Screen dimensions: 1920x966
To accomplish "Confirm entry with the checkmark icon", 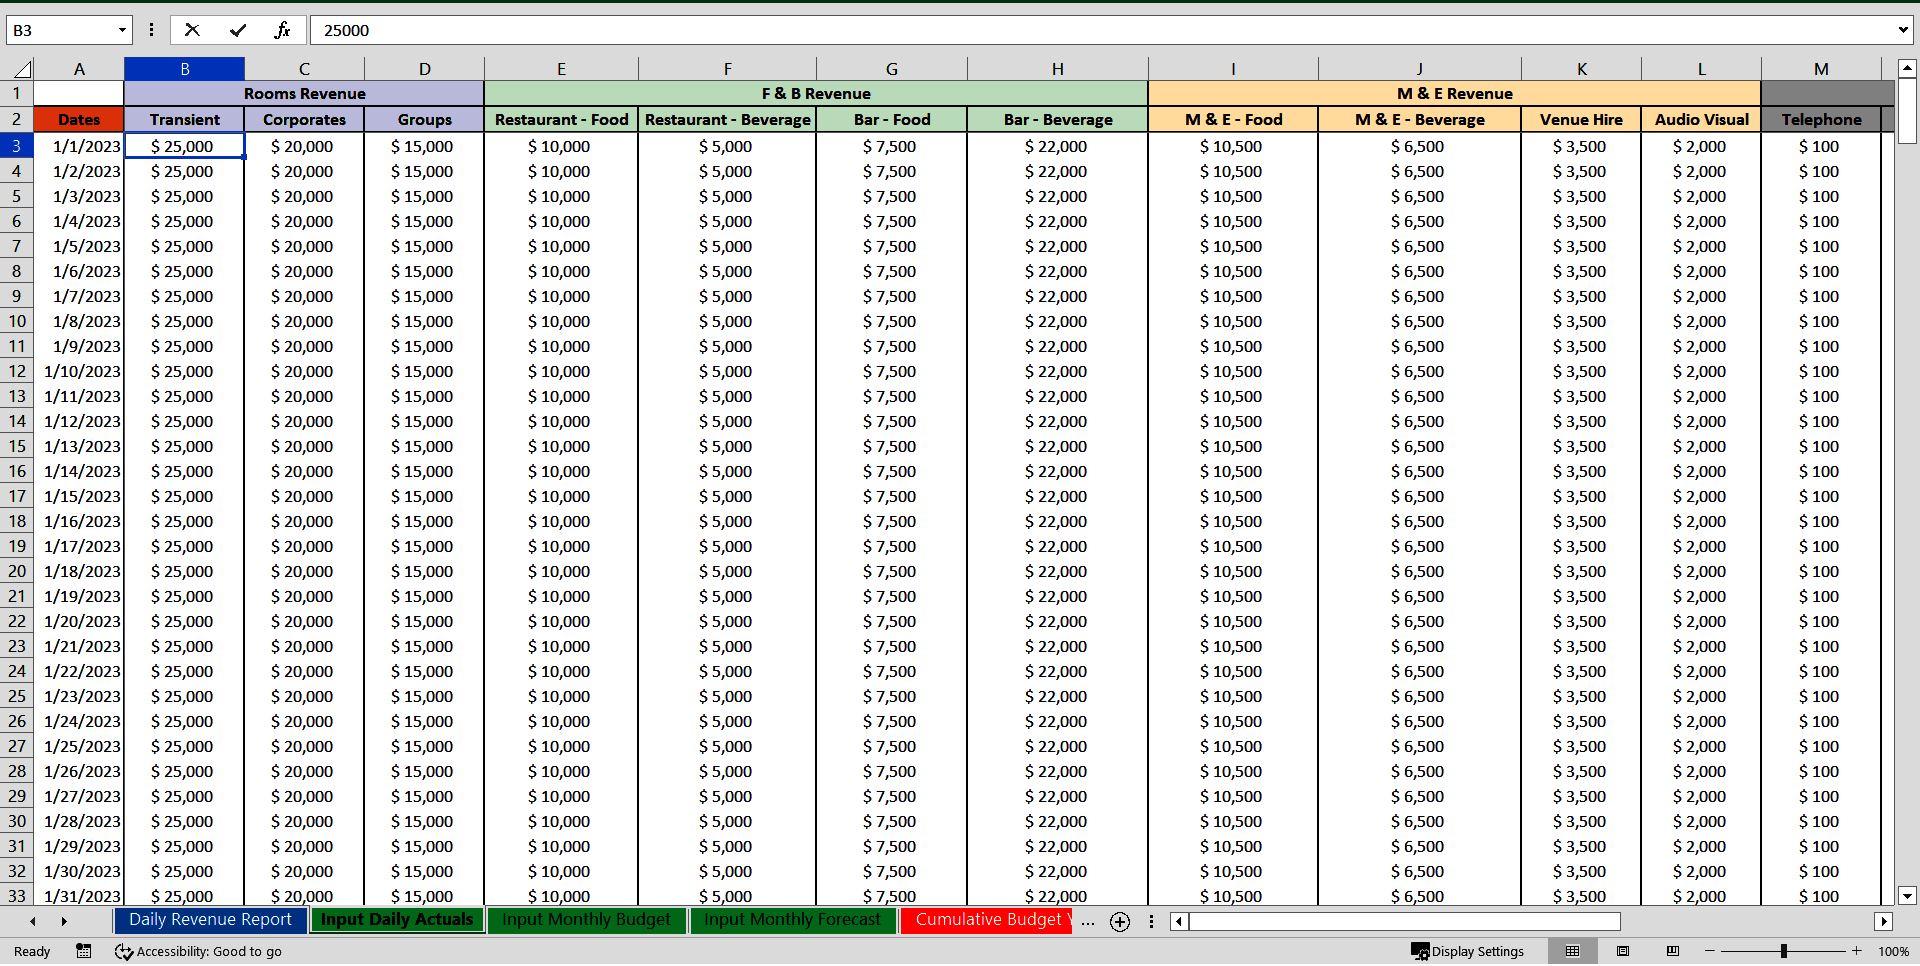I will point(238,30).
